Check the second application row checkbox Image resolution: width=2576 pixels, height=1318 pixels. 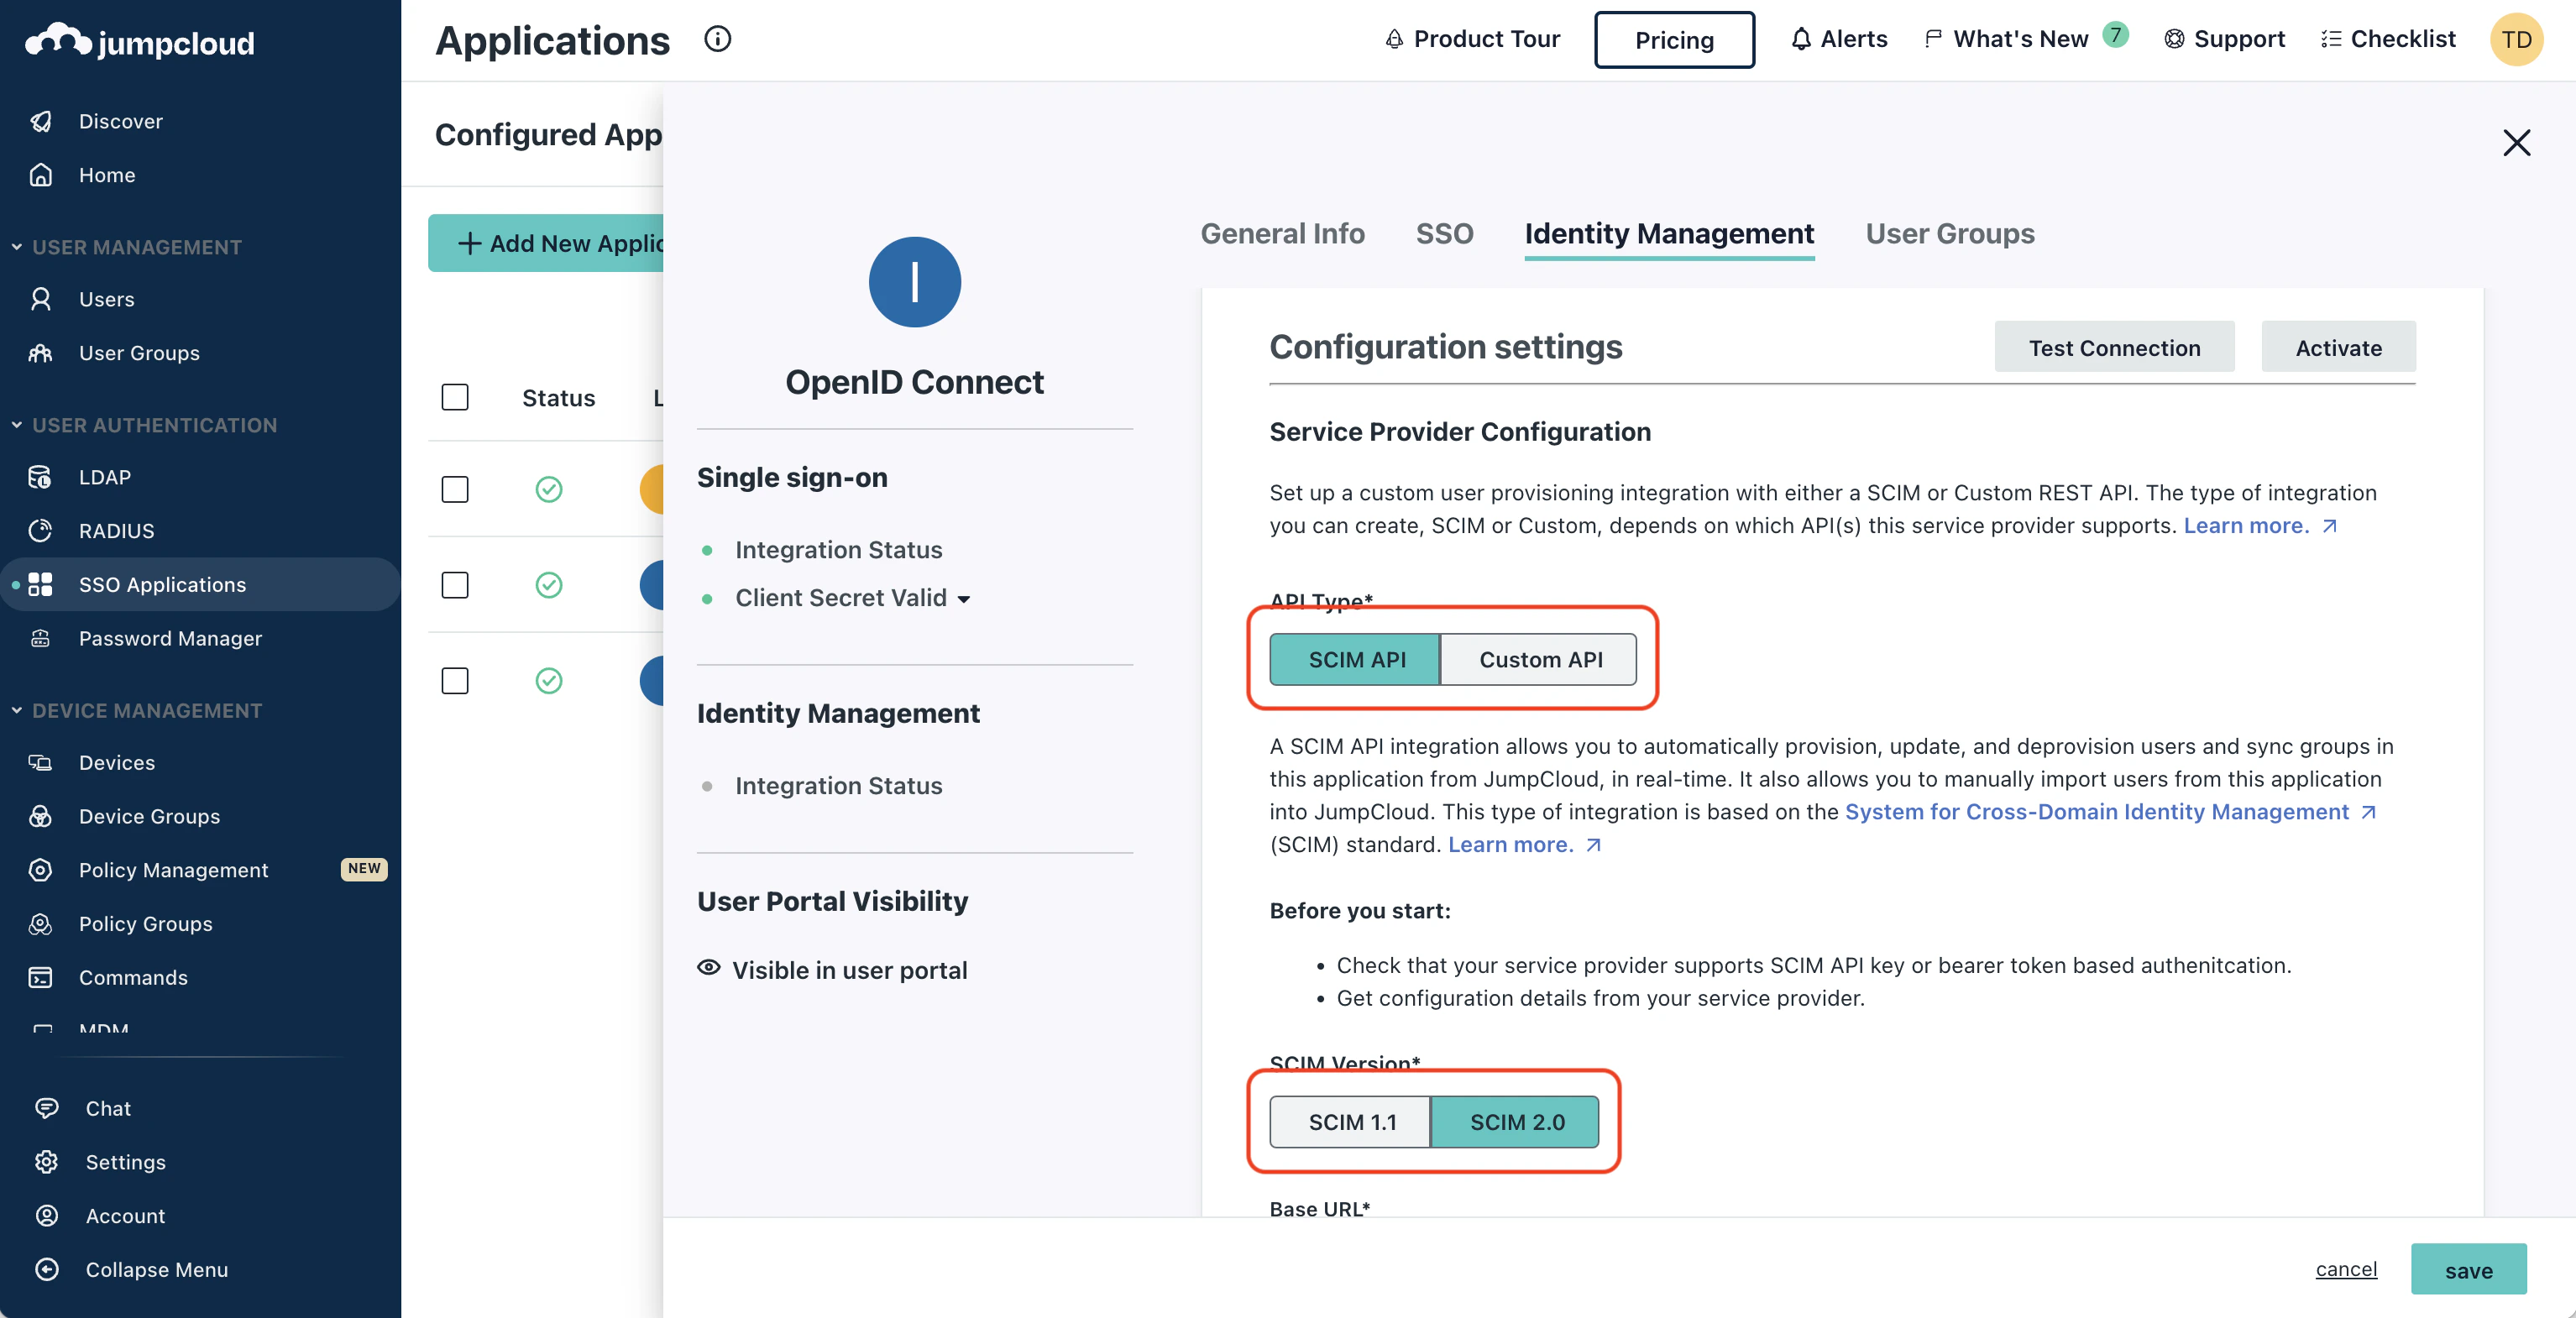tap(455, 585)
